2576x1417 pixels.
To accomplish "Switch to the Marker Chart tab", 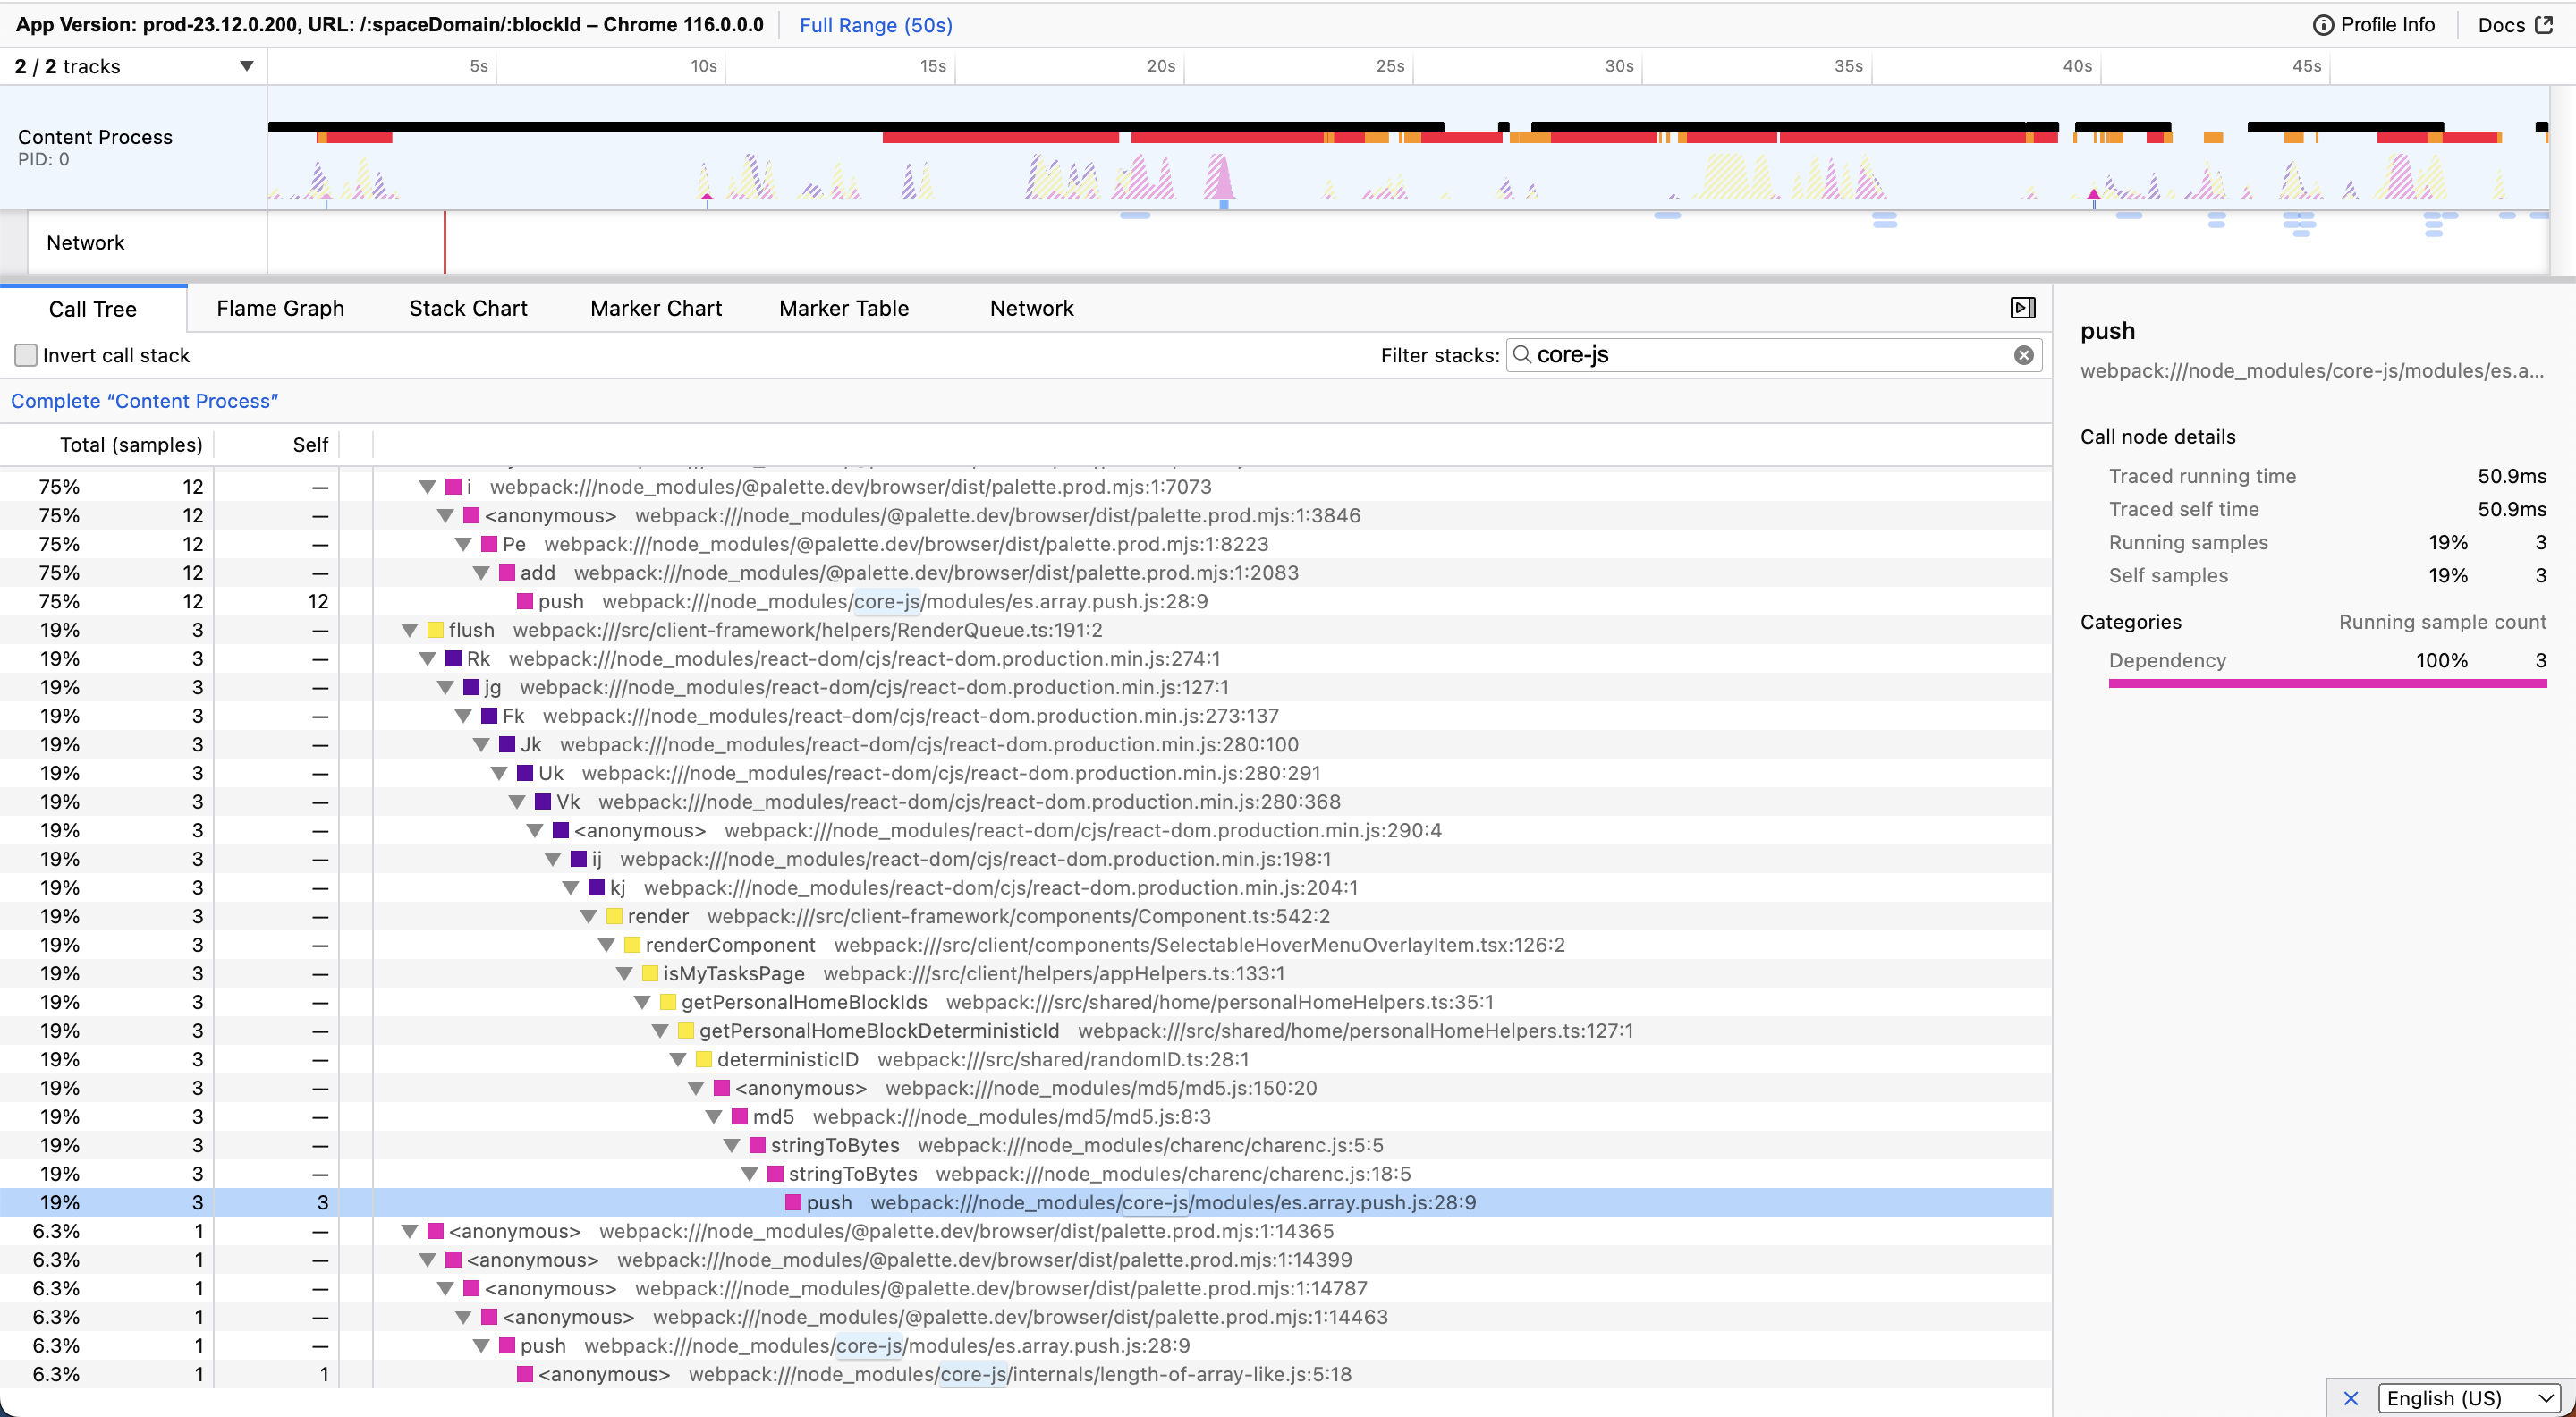I will (656, 308).
